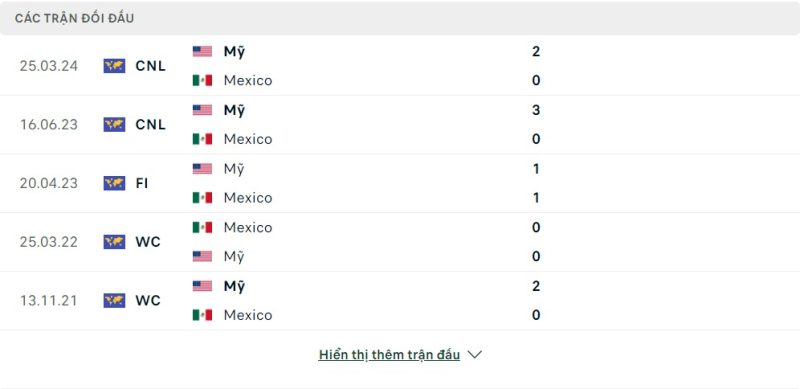Open the FI competition label for 20.04.23
The image size is (800, 389).
point(142,183)
